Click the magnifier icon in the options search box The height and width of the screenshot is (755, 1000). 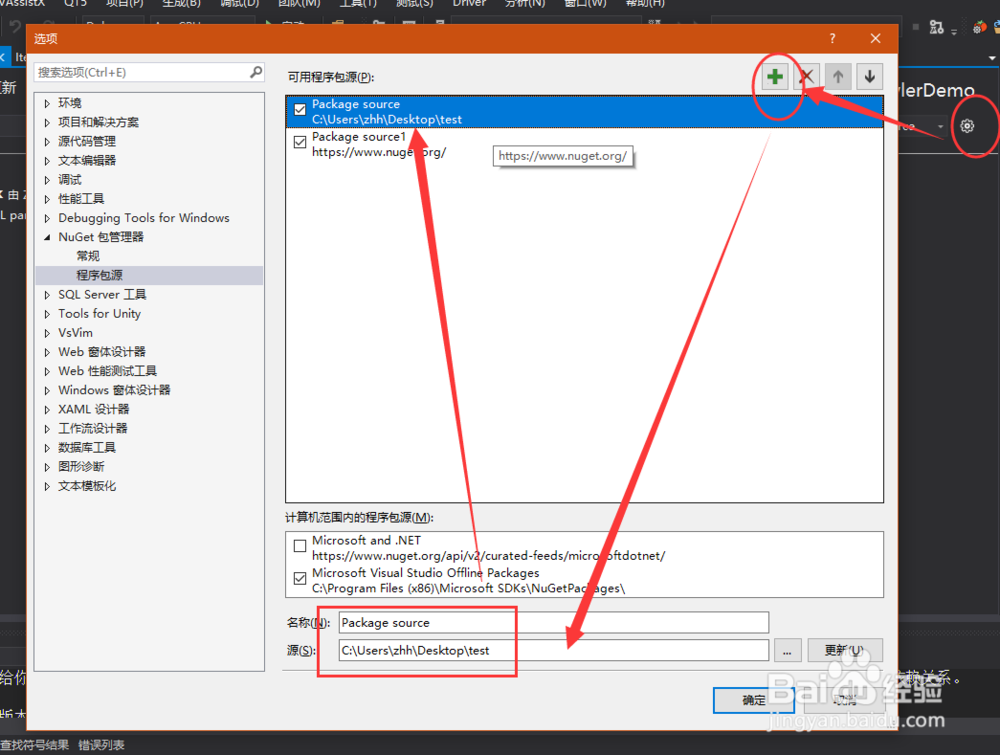pos(256,72)
